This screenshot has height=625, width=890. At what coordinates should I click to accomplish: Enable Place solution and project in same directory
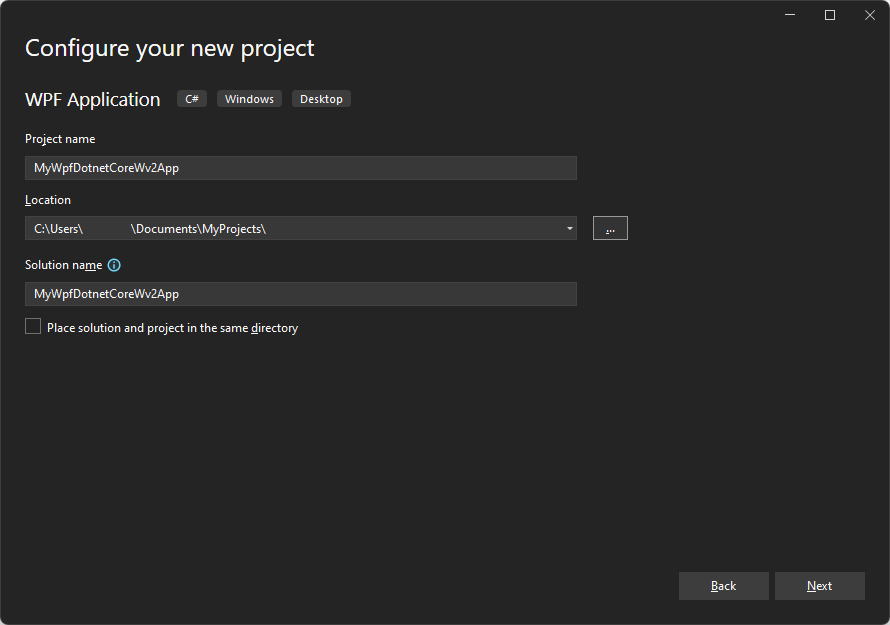pyautogui.click(x=33, y=325)
